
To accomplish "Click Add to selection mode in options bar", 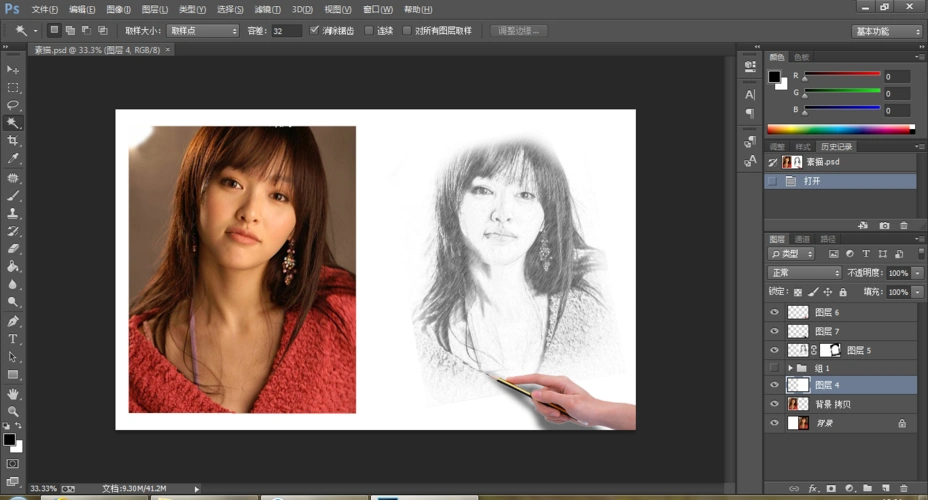I will click(x=70, y=31).
